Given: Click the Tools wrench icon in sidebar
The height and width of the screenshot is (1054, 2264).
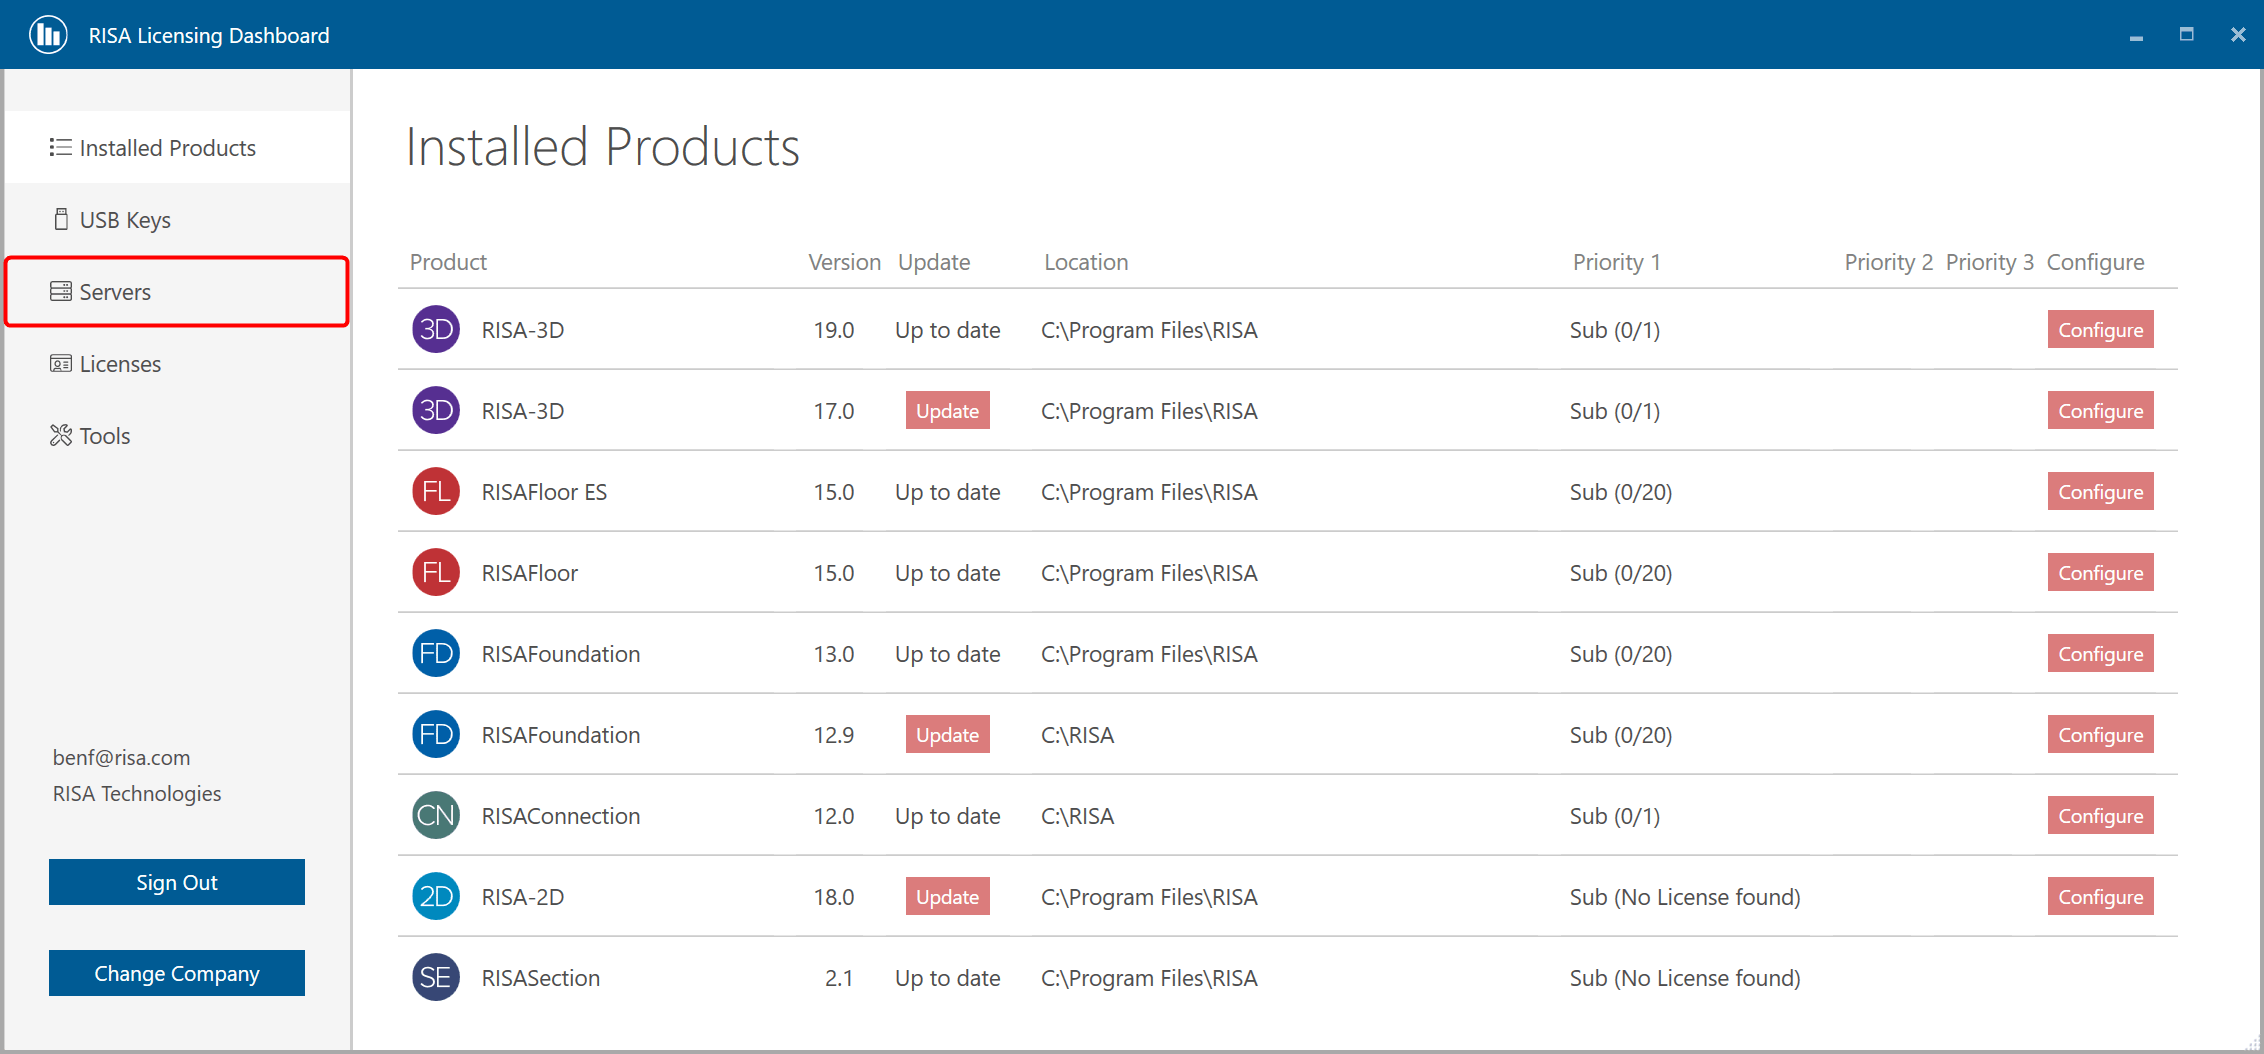Looking at the screenshot, I should [61, 436].
